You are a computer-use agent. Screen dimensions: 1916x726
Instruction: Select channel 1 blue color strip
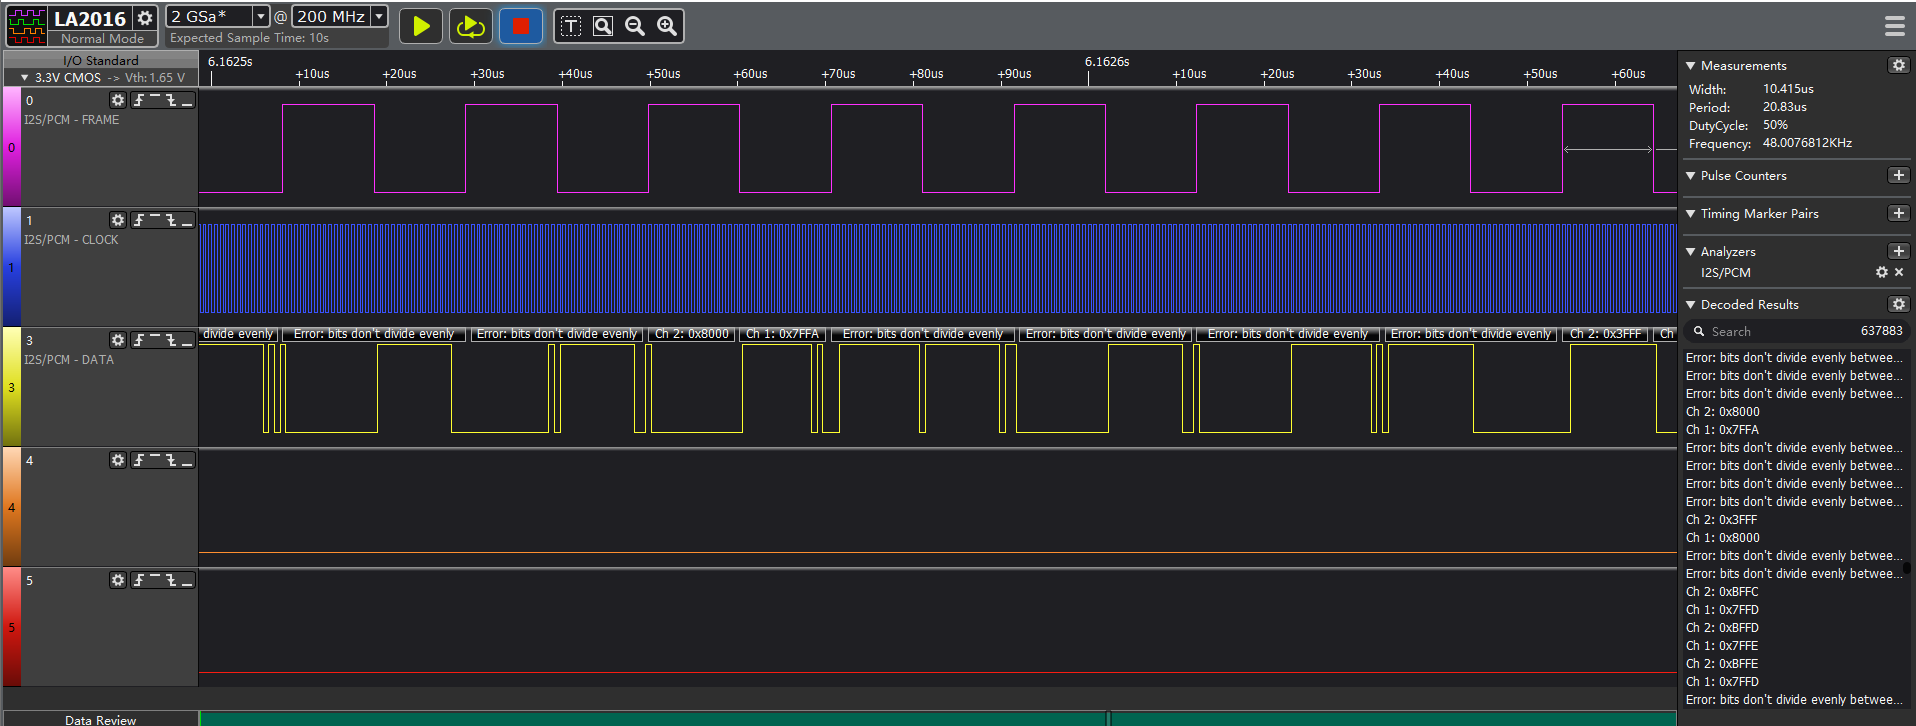(11, 267)
